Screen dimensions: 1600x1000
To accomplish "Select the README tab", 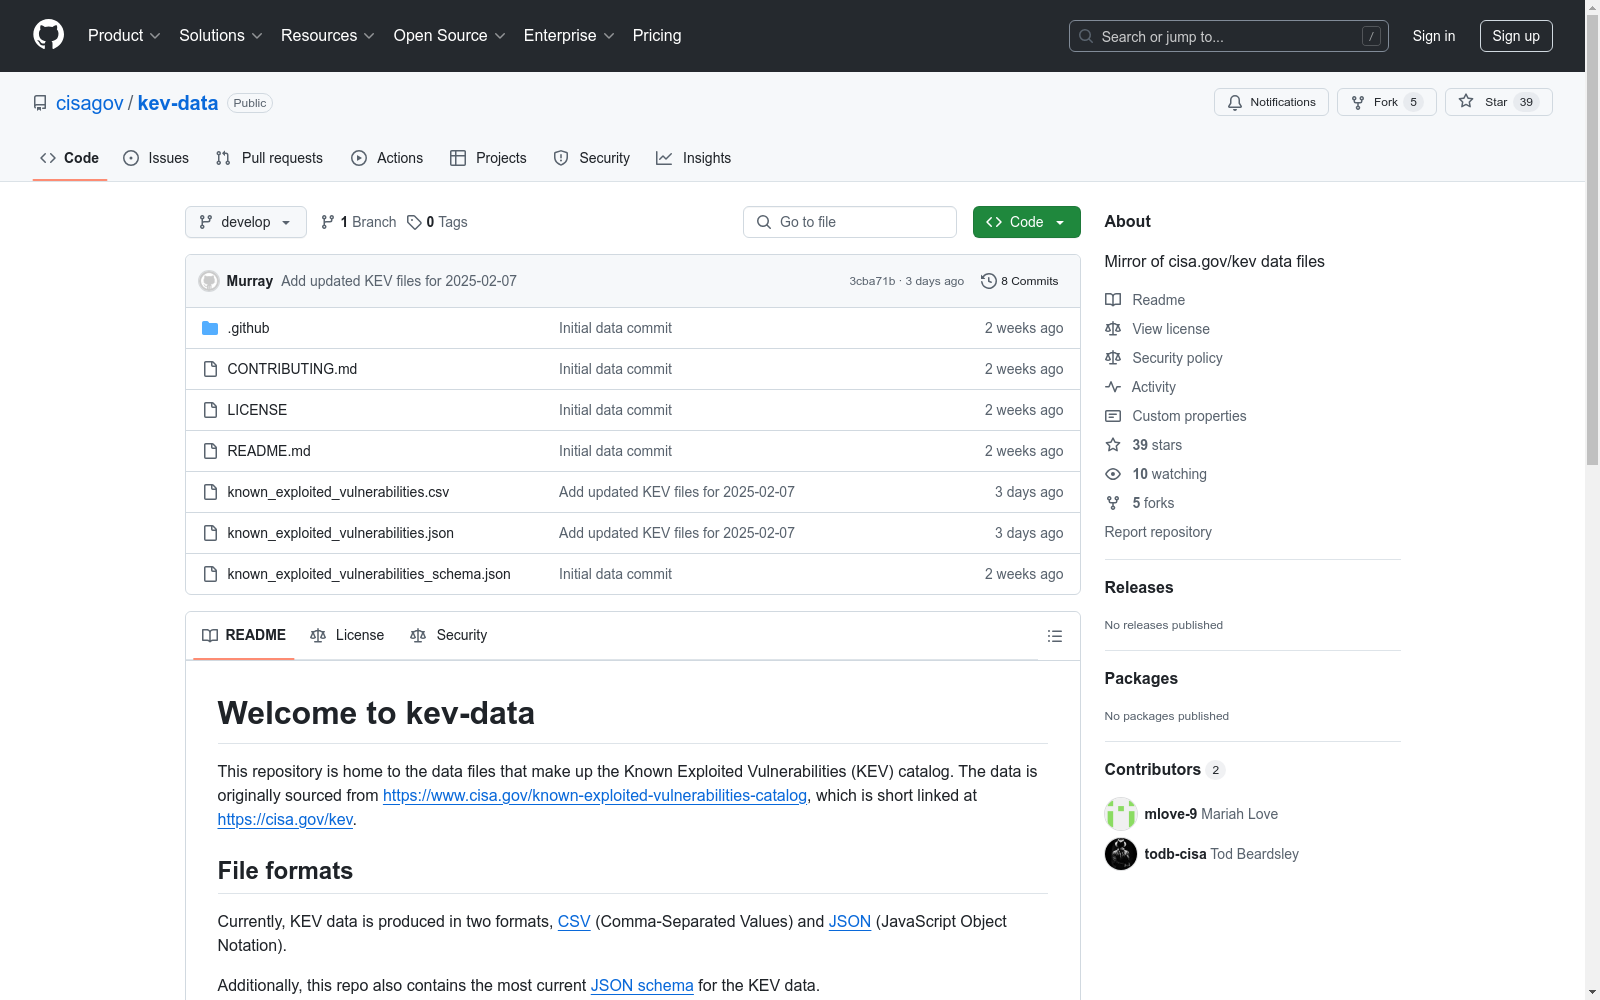I will click(244, 635).
